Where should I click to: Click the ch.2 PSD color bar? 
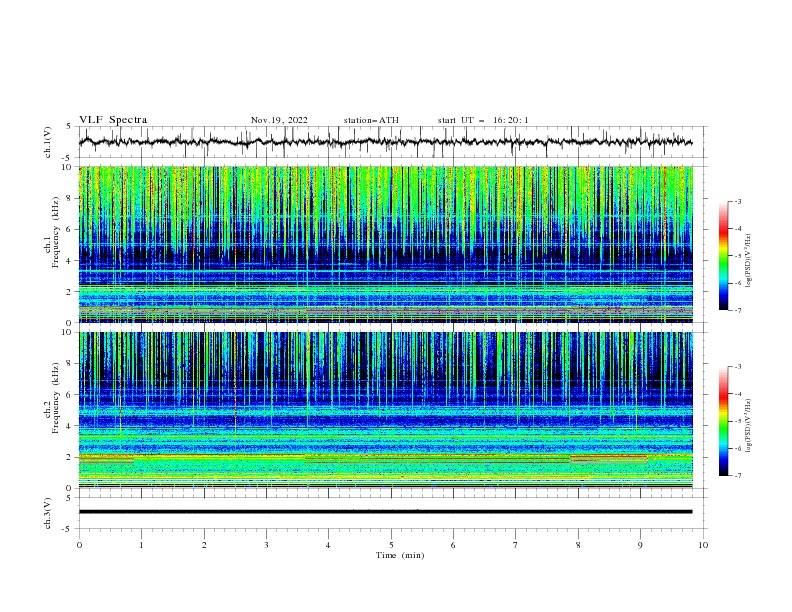point(724,421)
